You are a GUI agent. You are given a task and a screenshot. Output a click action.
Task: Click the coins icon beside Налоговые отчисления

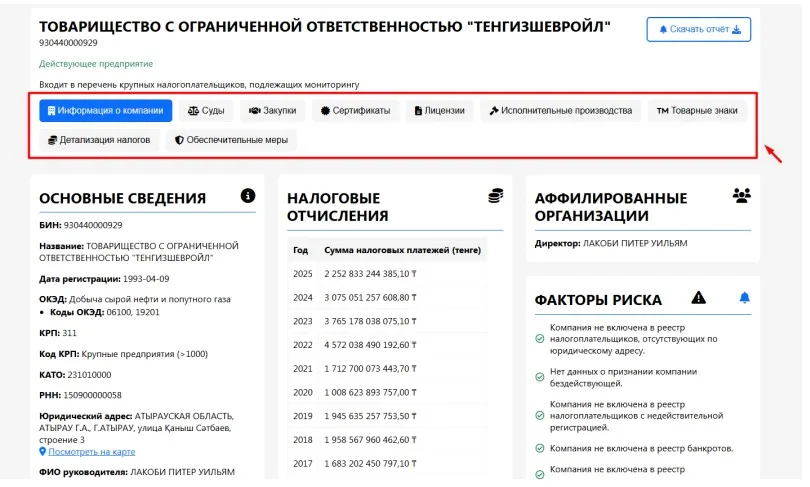495,196
